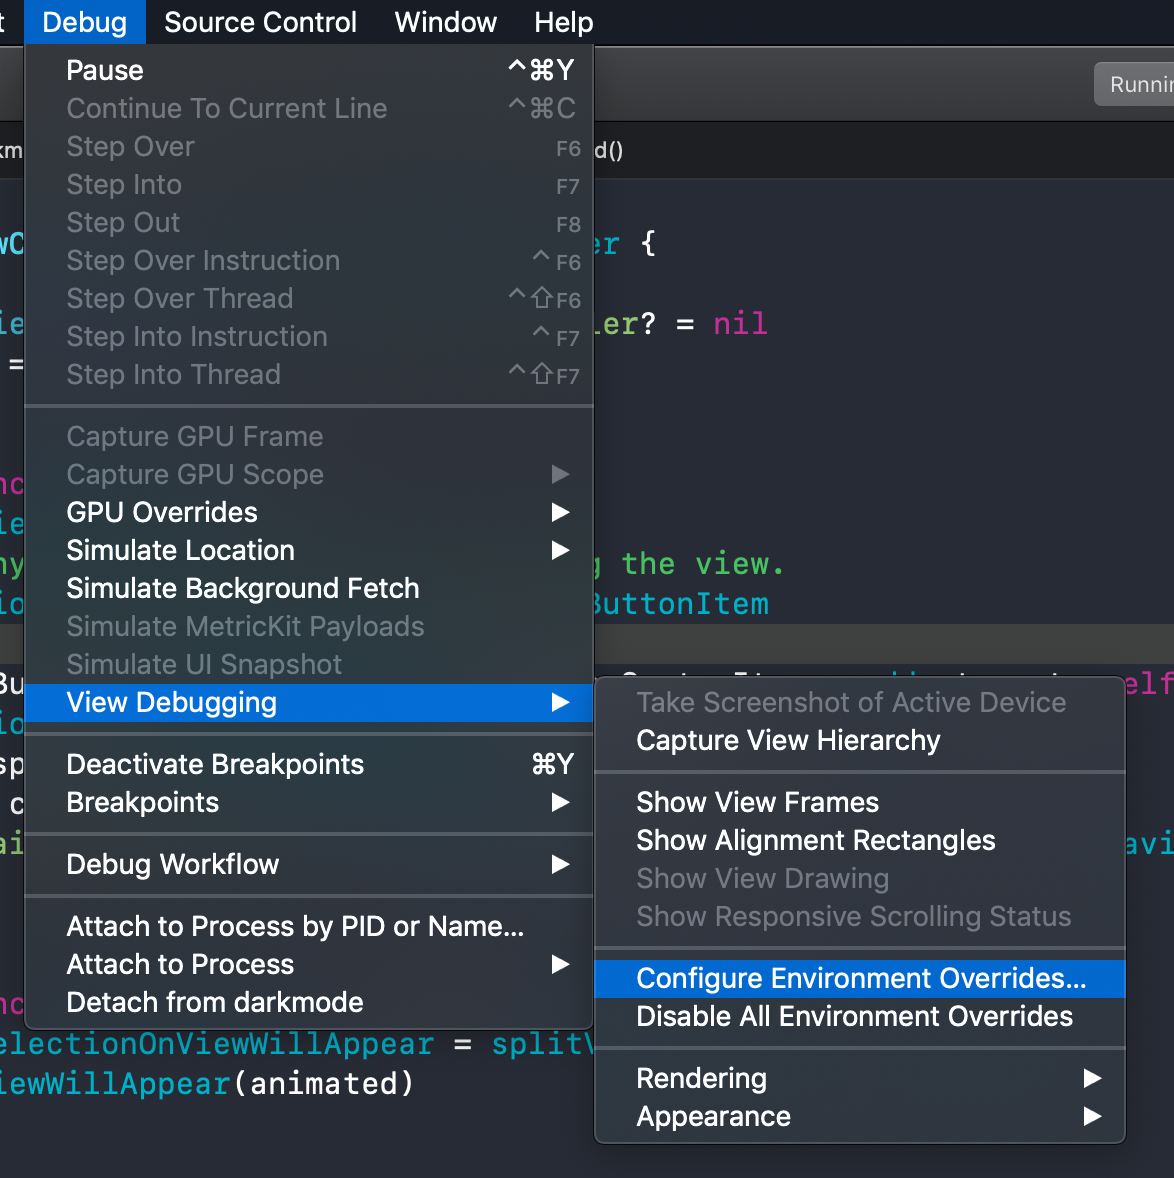Choose Attach to Process by PID or Name
Viewport: 1174px width, 1178px height.
(x=295, y=927)
